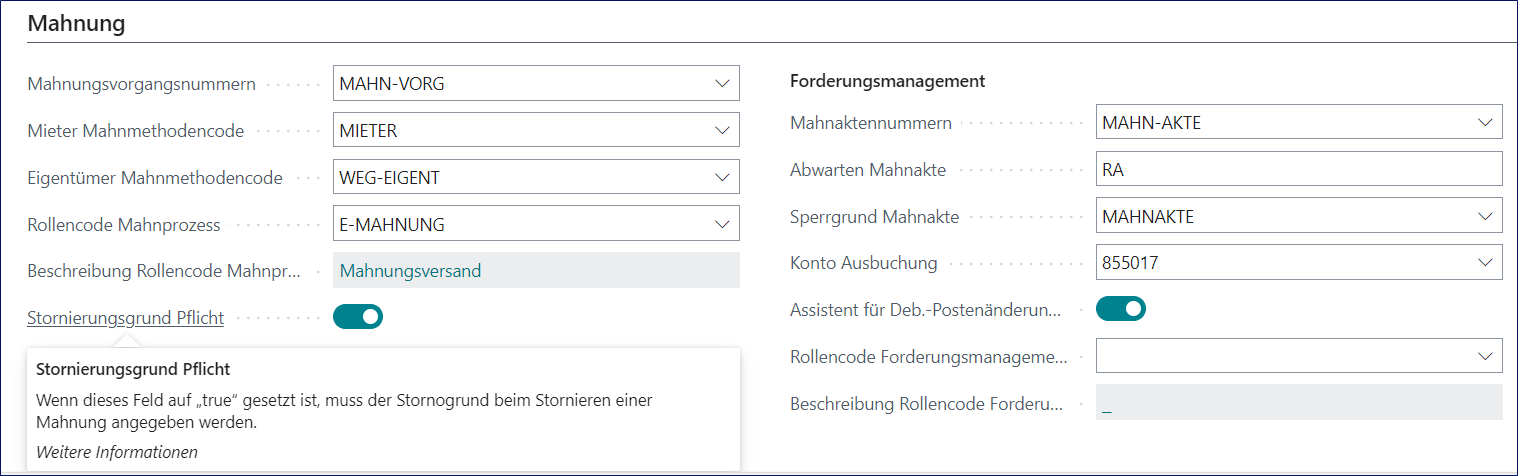Expand the Rollencode Forderungsmanagement dropdown

(1484, 355)
